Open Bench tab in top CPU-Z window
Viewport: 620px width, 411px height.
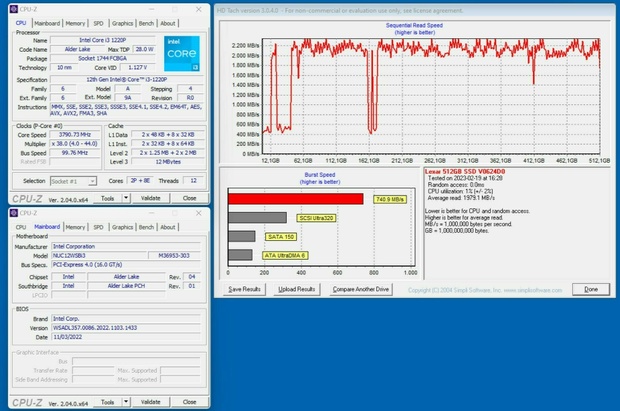(x=146, y=23)
